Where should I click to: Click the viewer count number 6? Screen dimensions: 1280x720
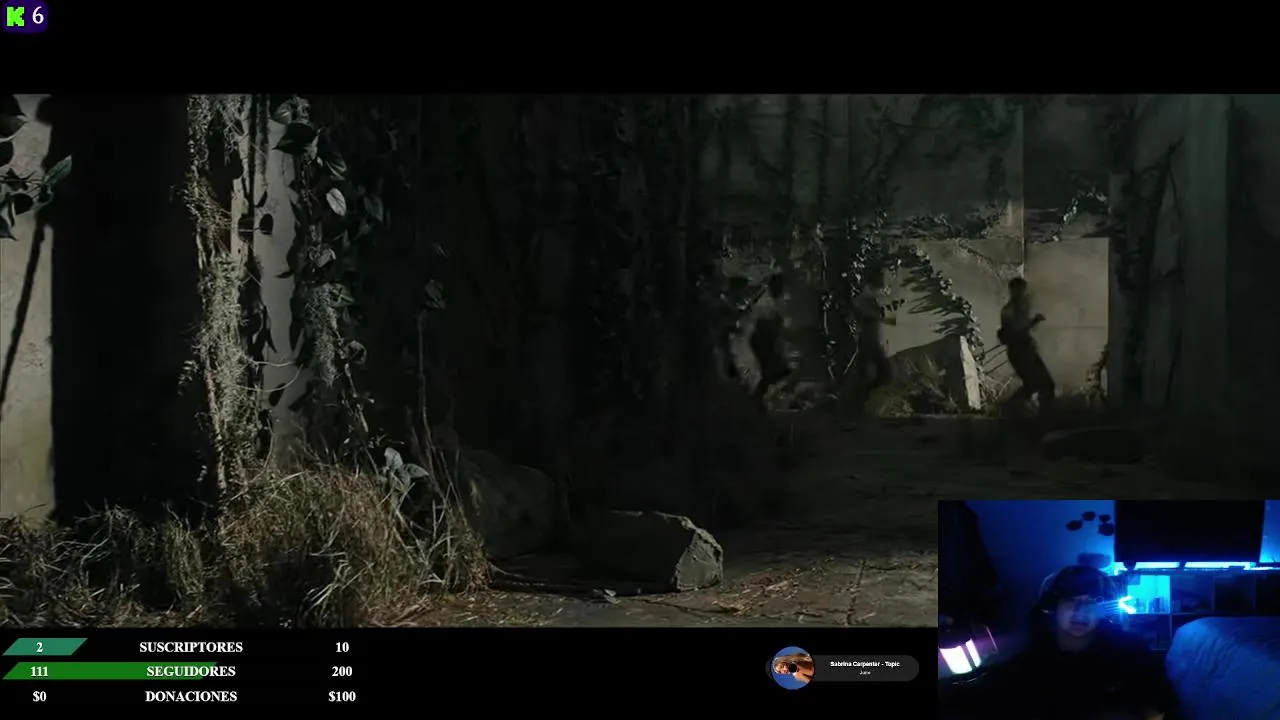tap(38, 16)
